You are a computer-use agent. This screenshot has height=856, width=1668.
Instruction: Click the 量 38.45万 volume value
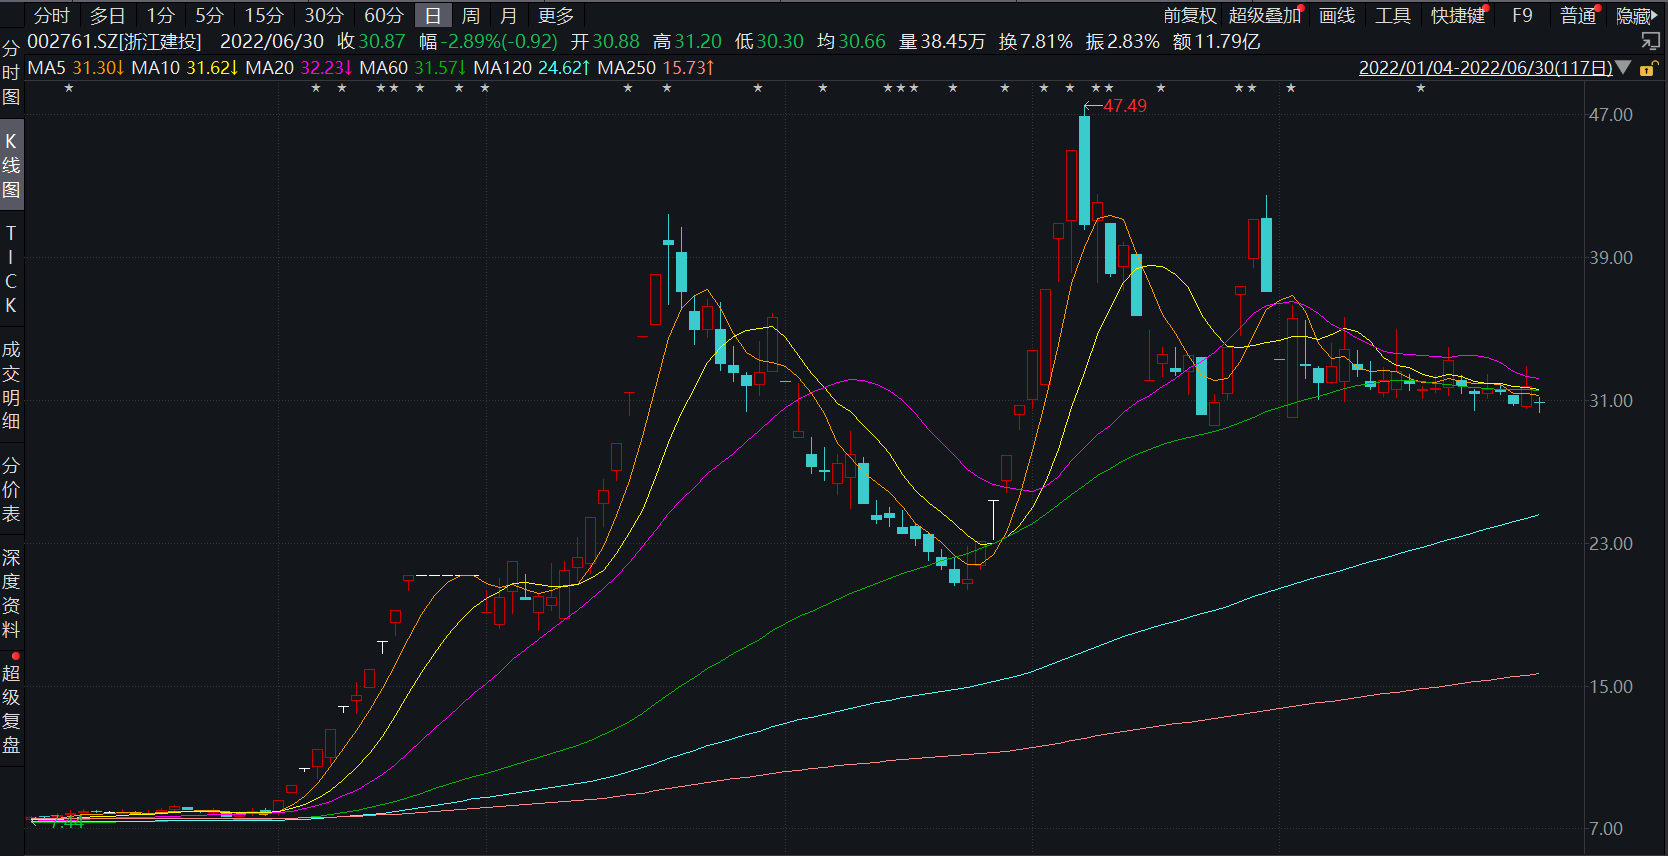[942, 41]
